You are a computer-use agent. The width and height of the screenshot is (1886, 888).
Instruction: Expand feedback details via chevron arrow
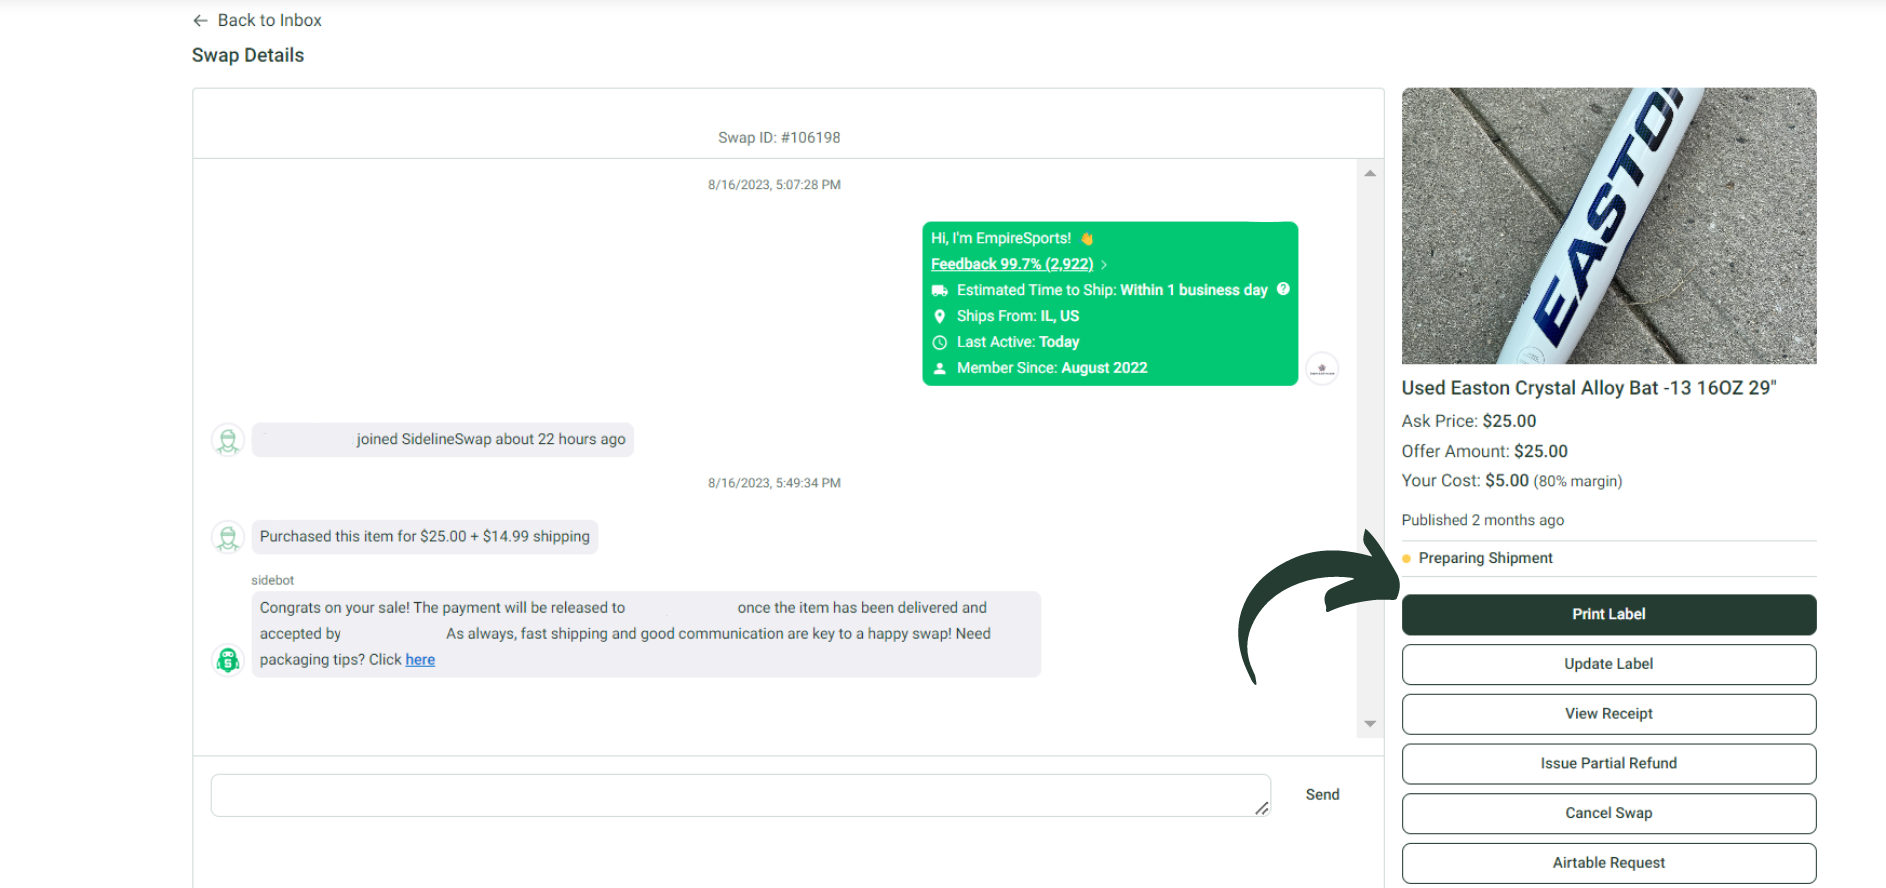pyautogui.click(x=1104, y=264)
